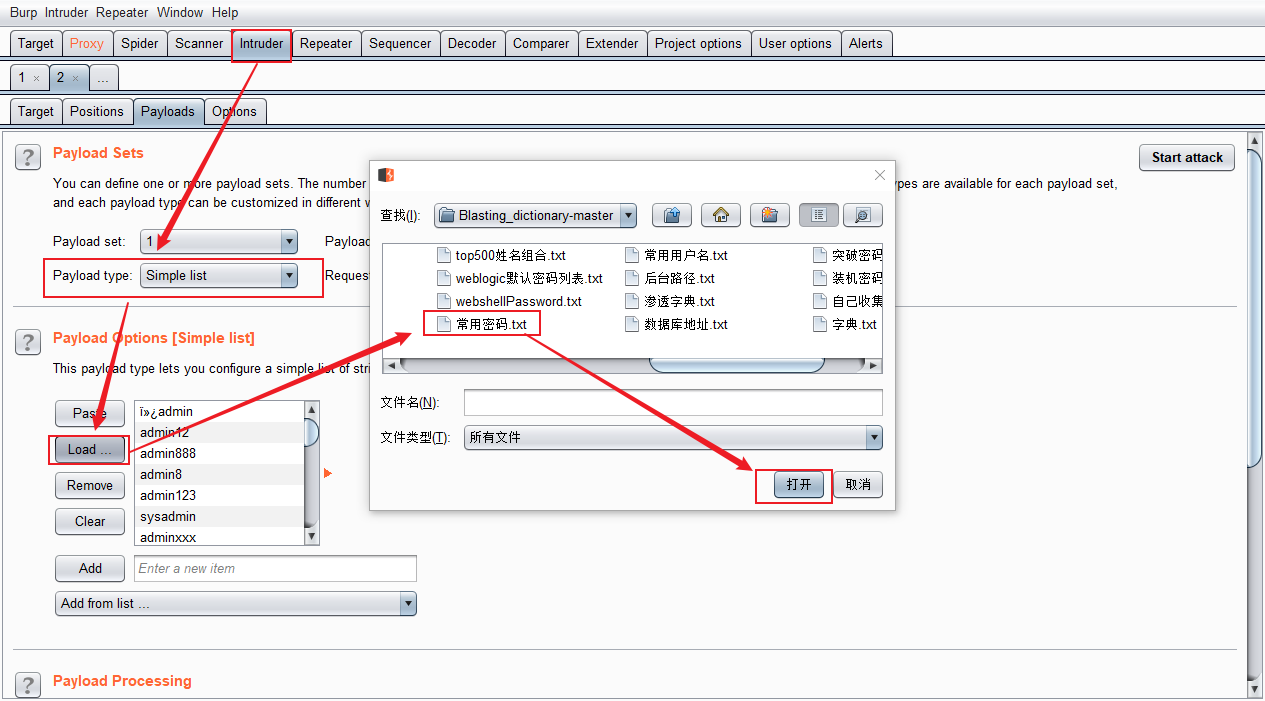1265x701 pixels.
Task: Click the create new folder icon
Action: click(769, 215)
